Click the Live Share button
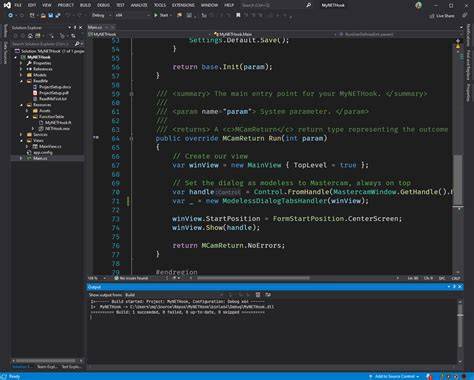Viewport: 474px width, 380px height. click(442, 16)
